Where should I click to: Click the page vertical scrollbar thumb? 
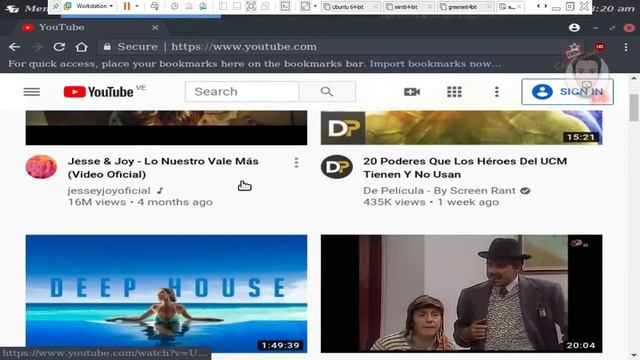(x=634, y=107)
